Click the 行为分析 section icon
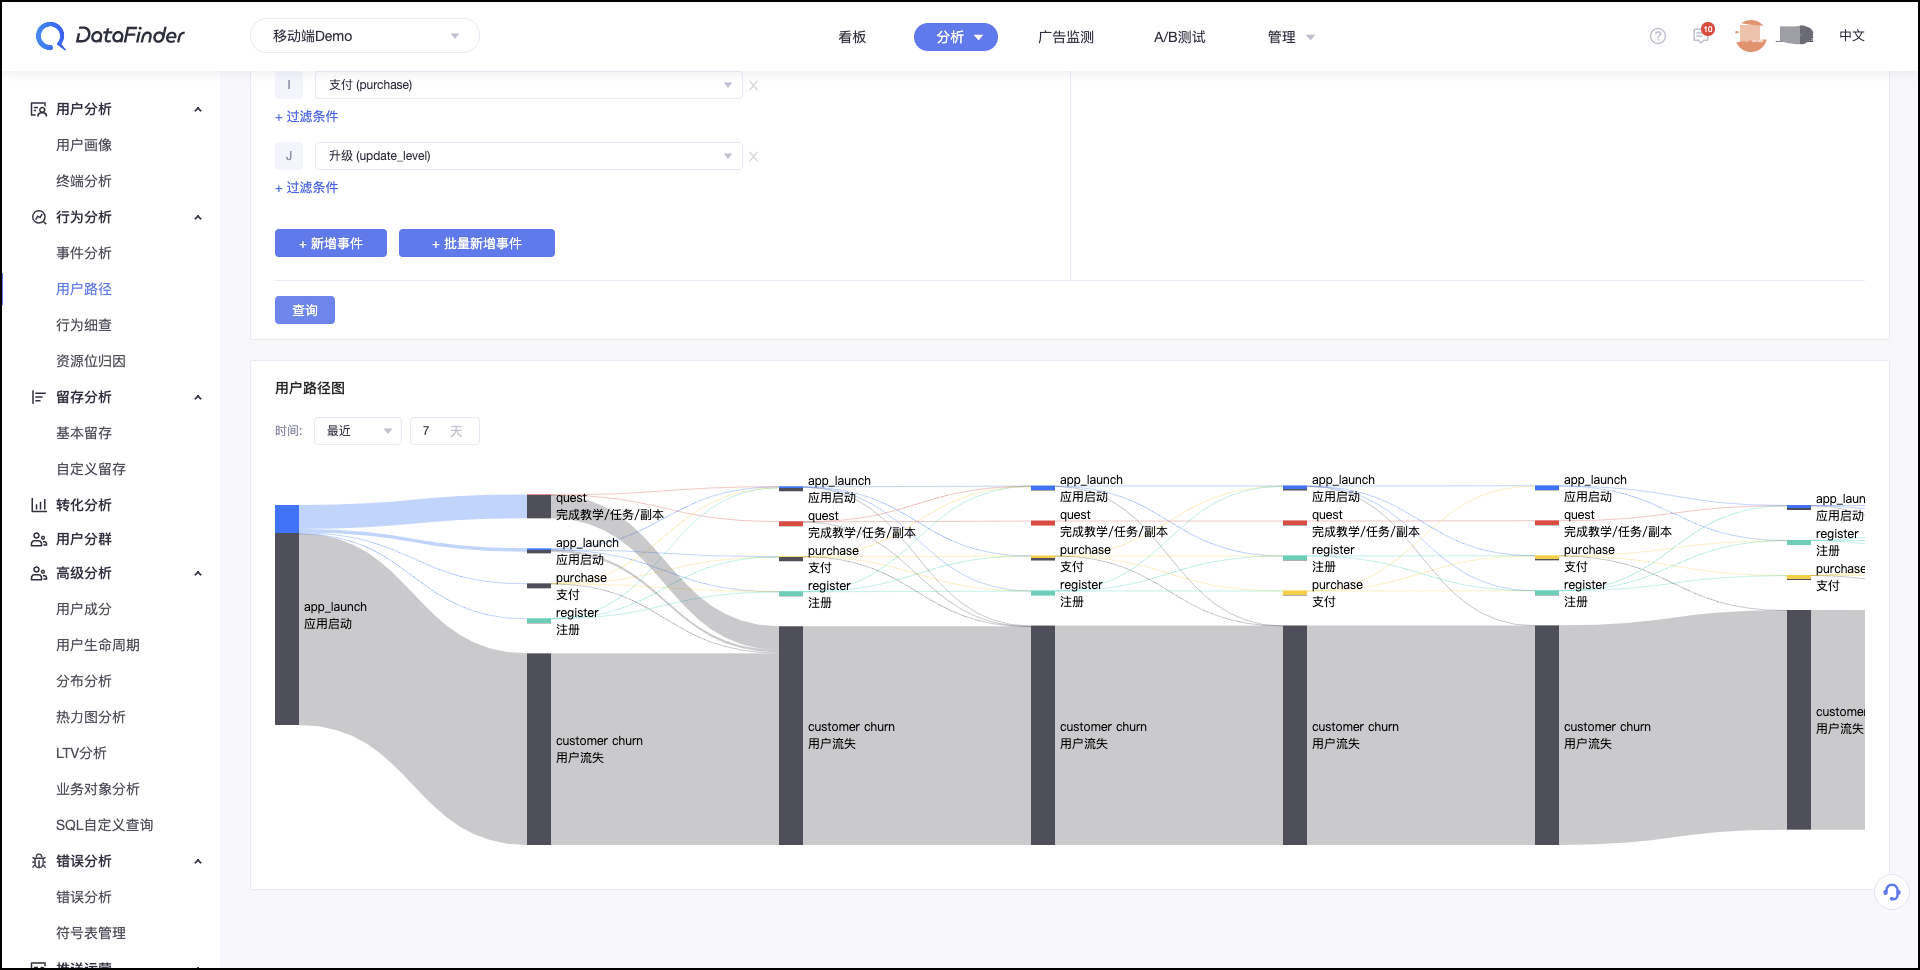The height and width of the screenshot is (970, 1920). (39, 217)
